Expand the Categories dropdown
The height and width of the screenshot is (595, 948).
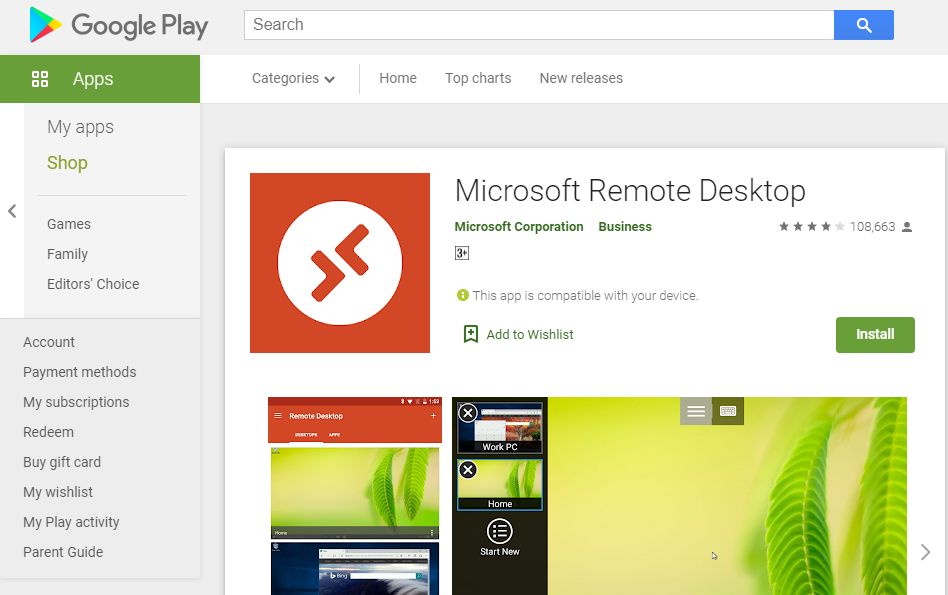pos(293,79)
